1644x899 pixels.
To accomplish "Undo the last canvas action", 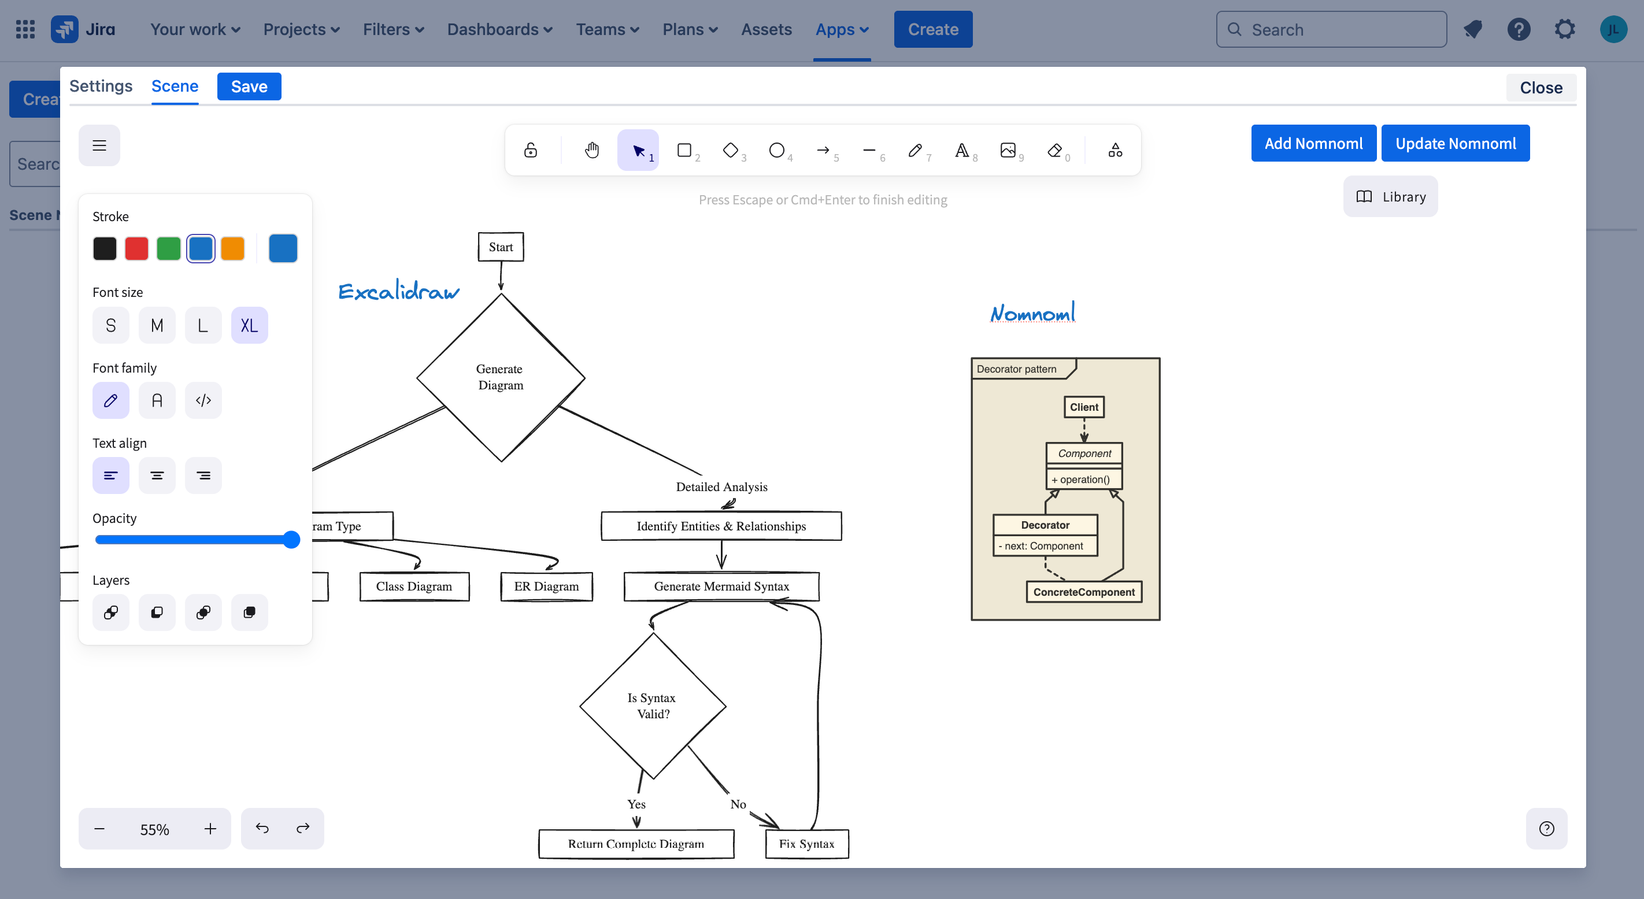I will pos(262,829).
